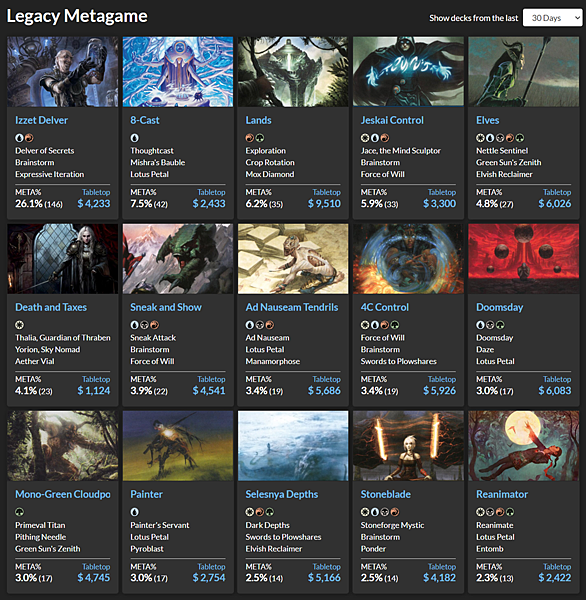Click the 8-Cast card artwork
Screen dimensions: 586x600
[x=178, y=72]
